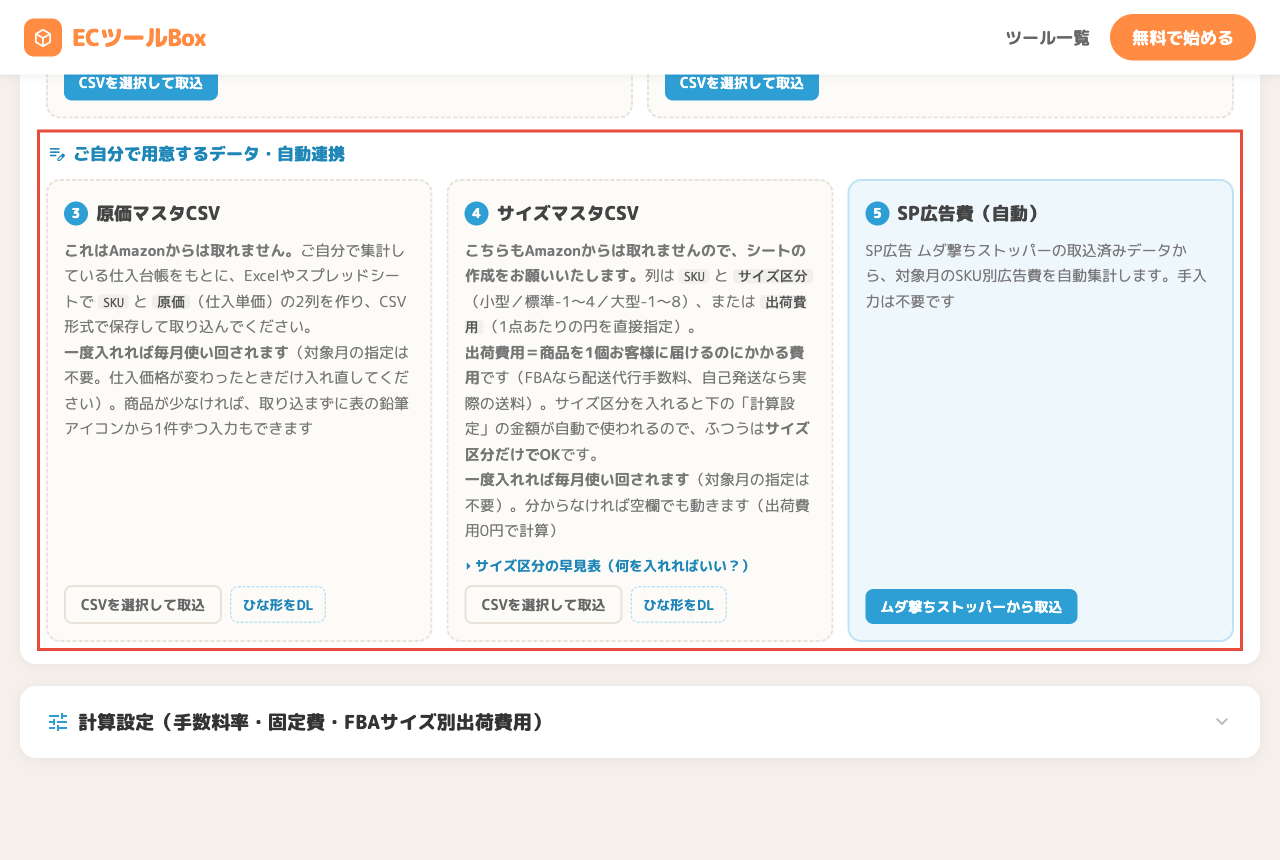
Task: Click the number 4 badge on サイズマスタCSV
Action: 477,213
